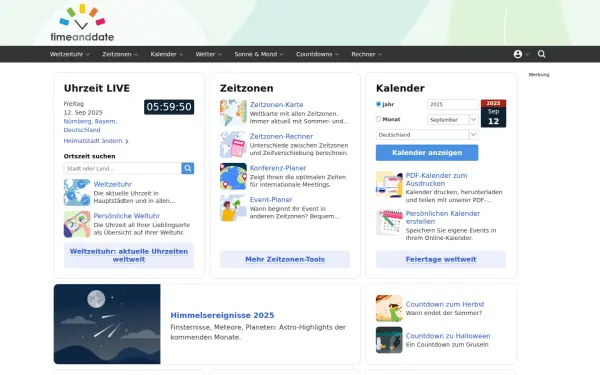The width and height of the screenshot is (600, 375).
Task: Open the Persönliche Weltuhr icon
Action: (77, 224)
